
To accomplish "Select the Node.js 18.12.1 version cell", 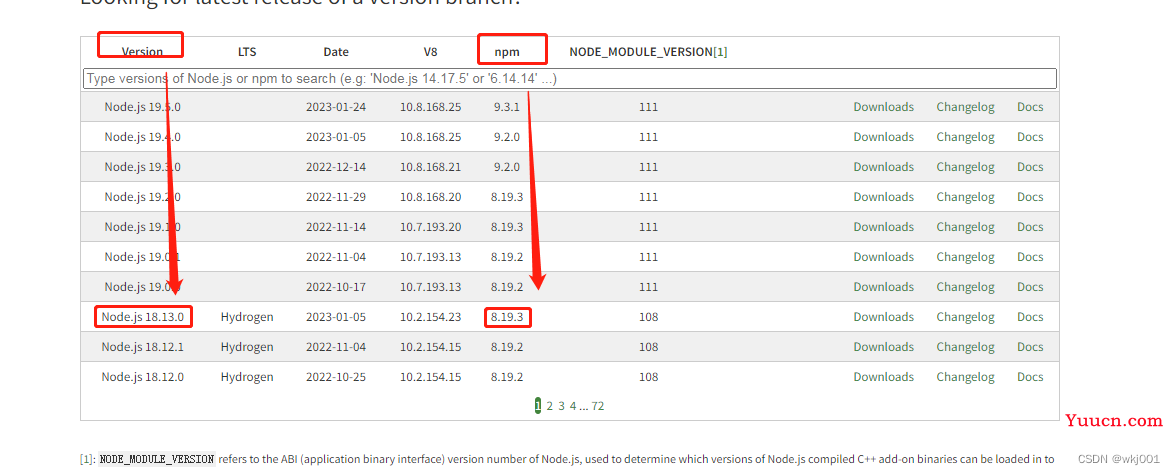I will (x=142, y=347).
